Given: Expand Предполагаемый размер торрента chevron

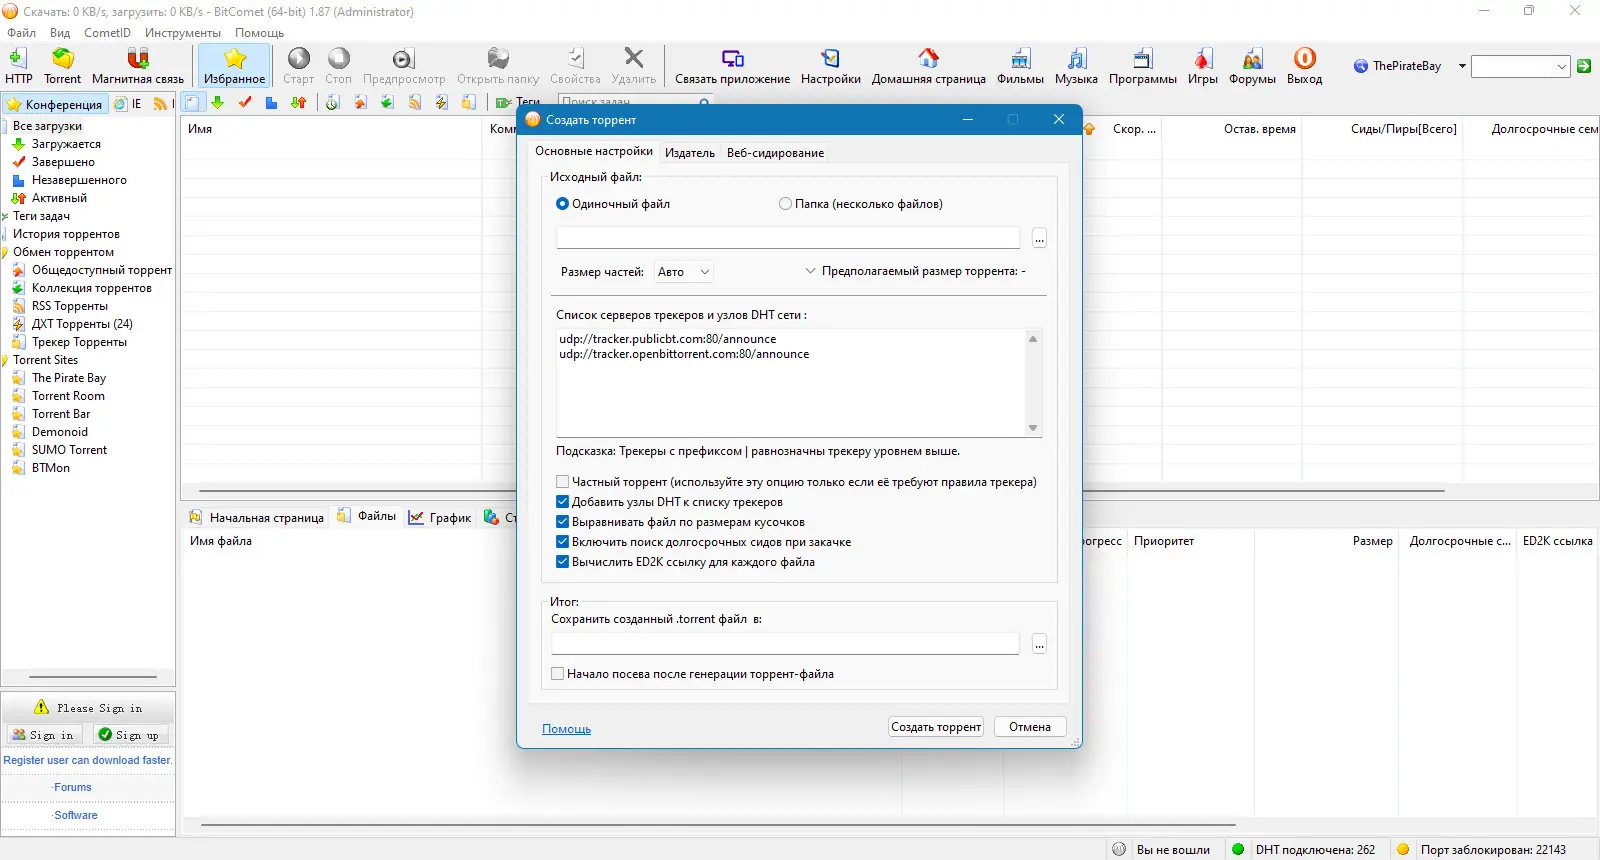Looking at the screenshot, I should 810,271.
